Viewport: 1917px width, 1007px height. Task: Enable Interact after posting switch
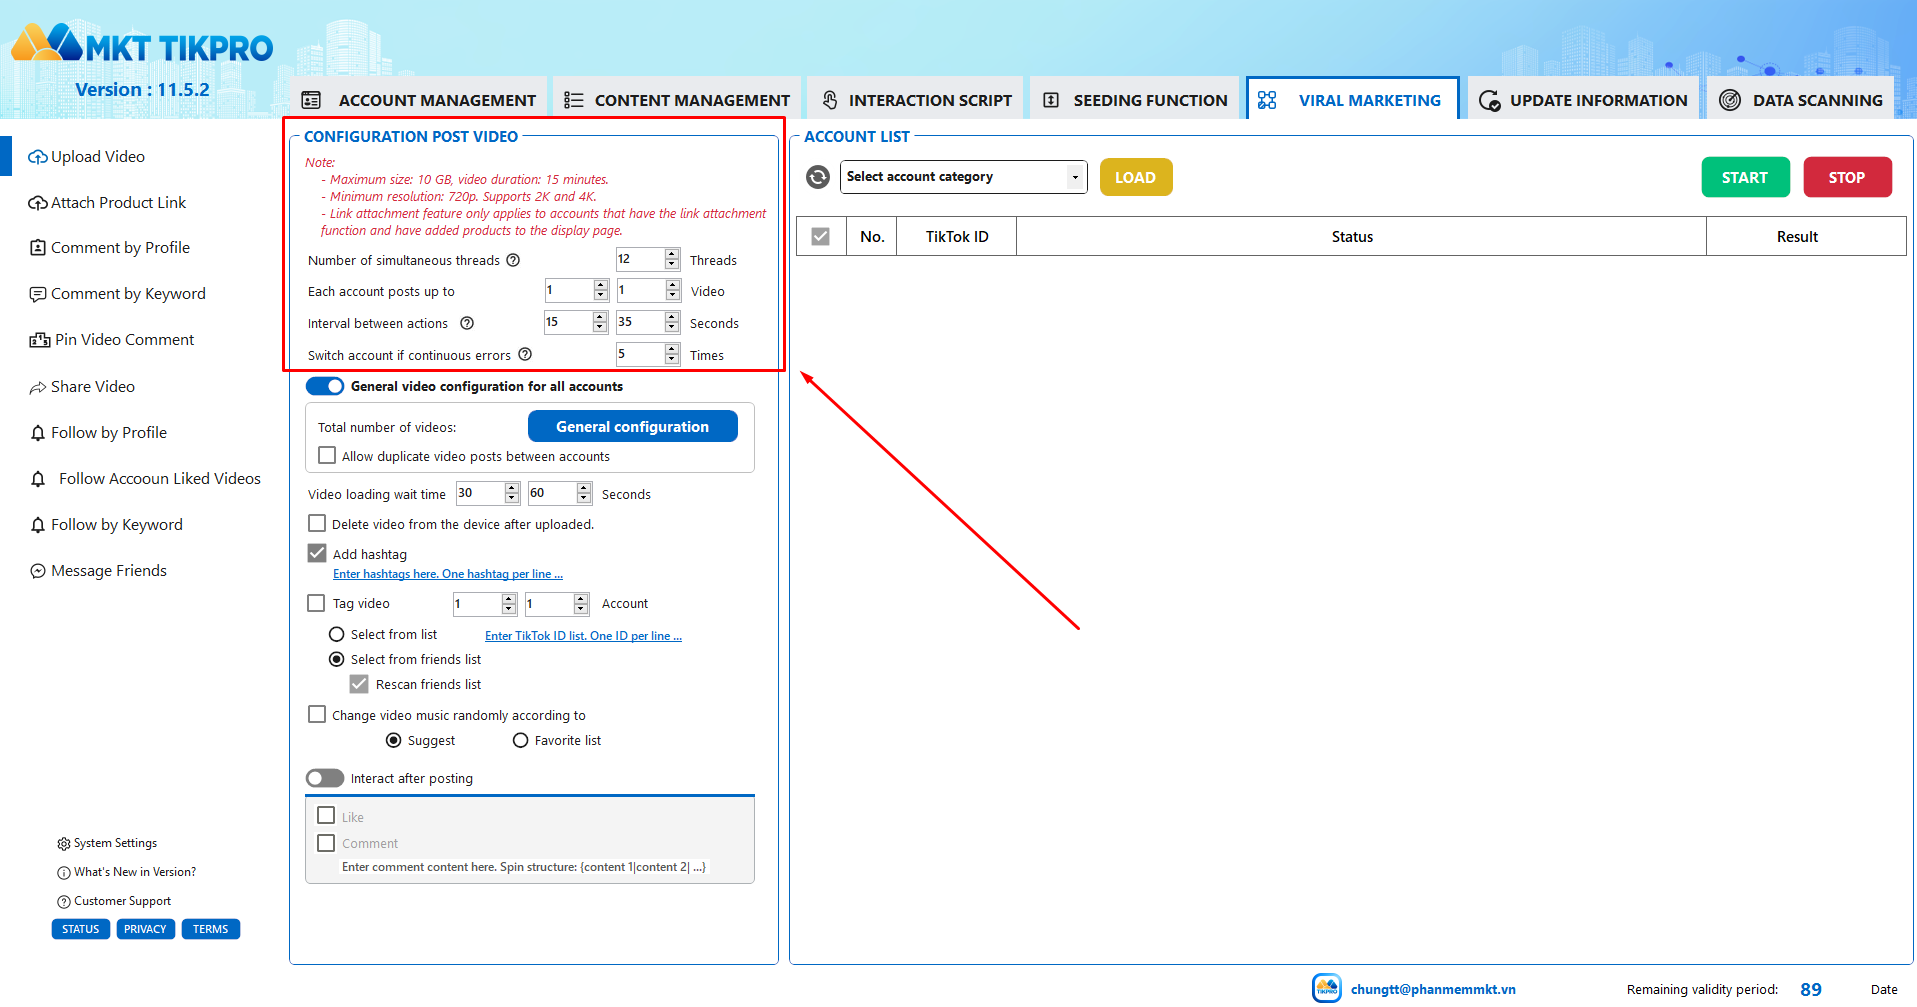tap(325, 778)
